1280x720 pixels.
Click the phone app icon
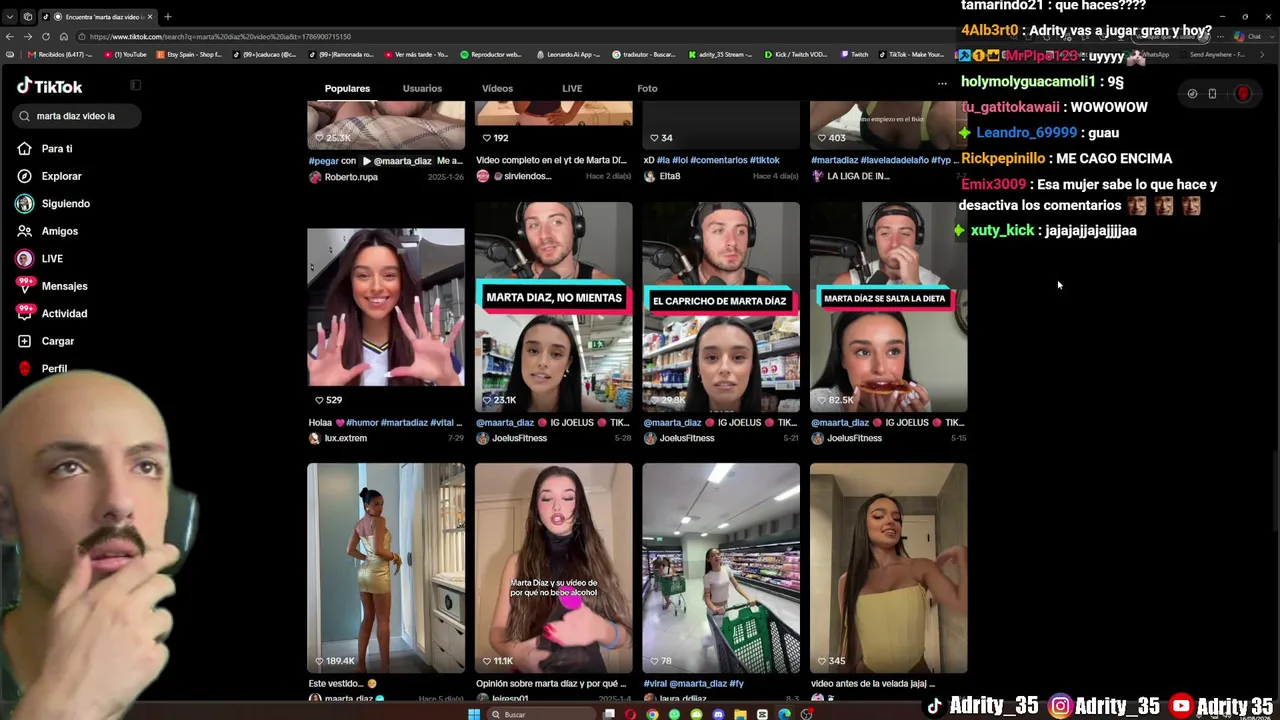tap(1212, 94)
